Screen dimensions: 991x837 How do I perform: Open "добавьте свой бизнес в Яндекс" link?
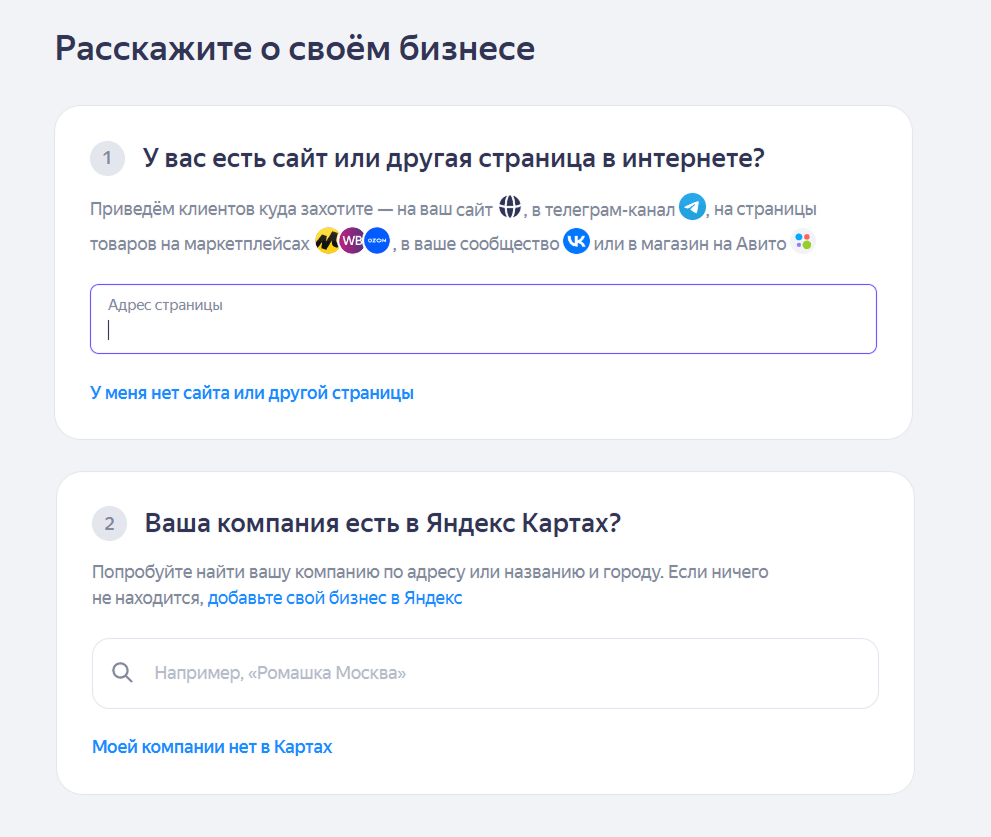coord(335,598)
